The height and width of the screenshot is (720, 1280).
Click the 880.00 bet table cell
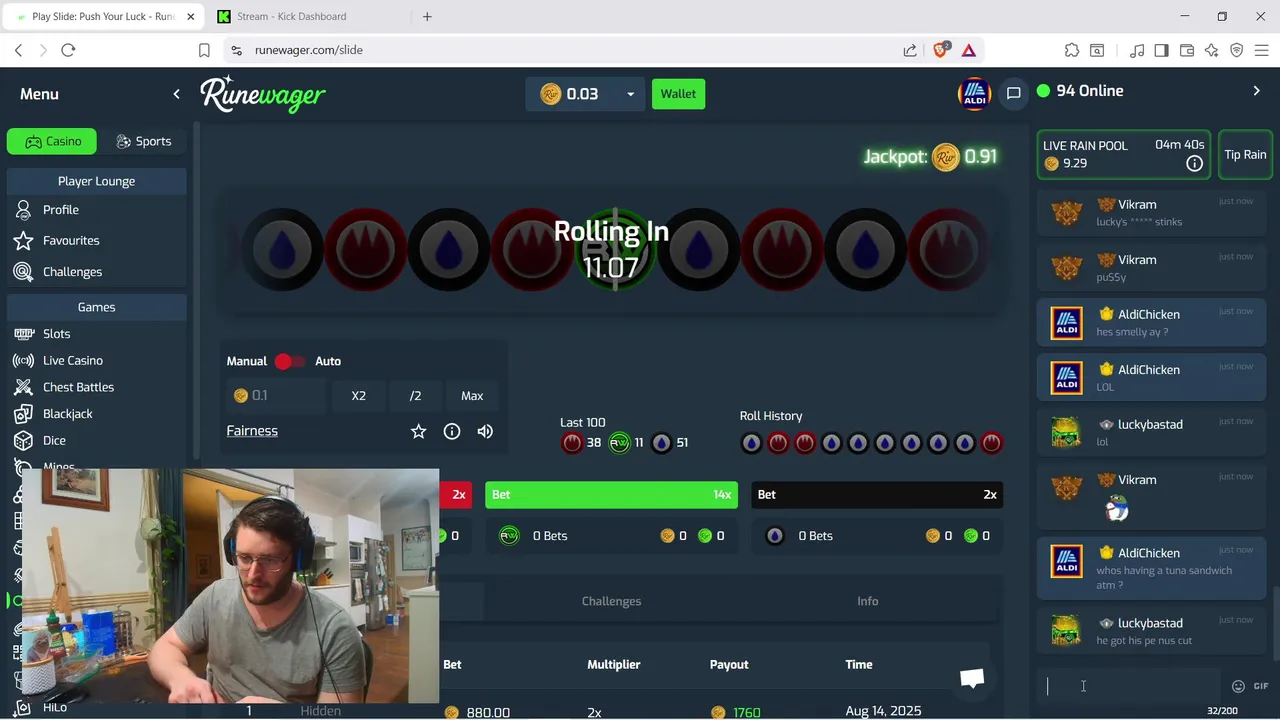(478, 712)
